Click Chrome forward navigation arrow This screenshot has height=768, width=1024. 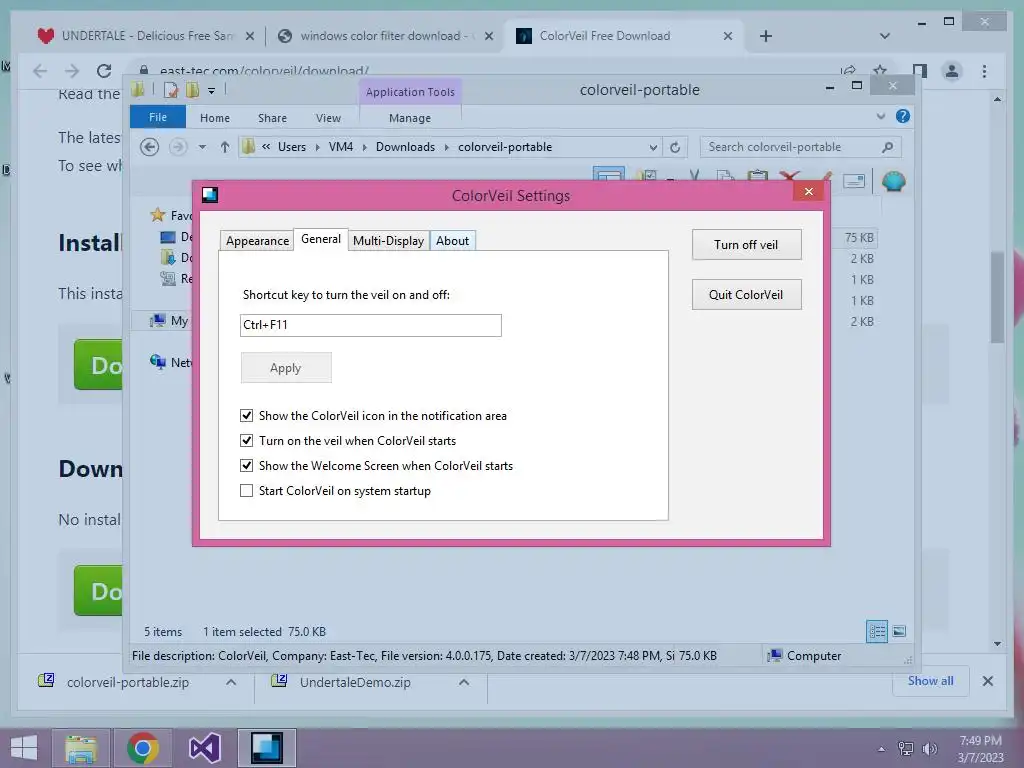click(x=72, y=71)
